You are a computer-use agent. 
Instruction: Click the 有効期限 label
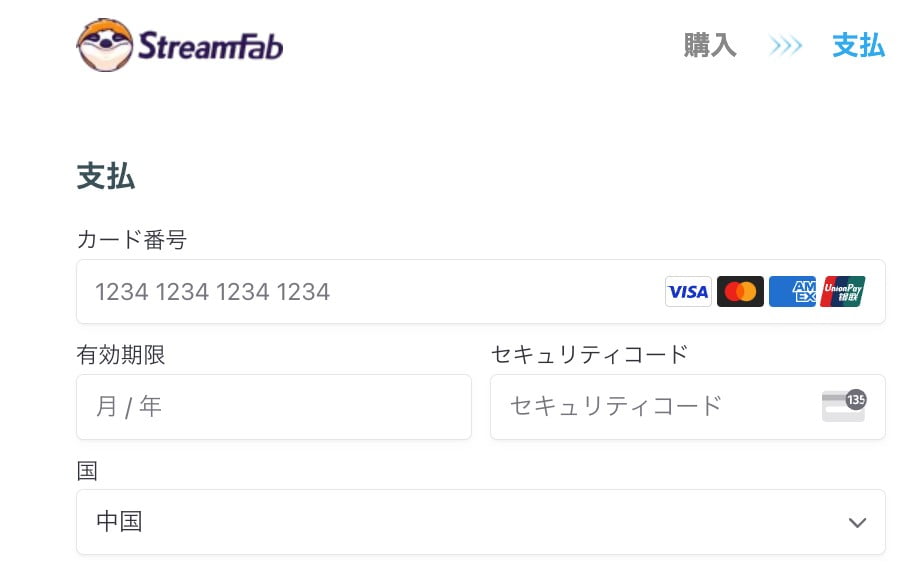121,354
